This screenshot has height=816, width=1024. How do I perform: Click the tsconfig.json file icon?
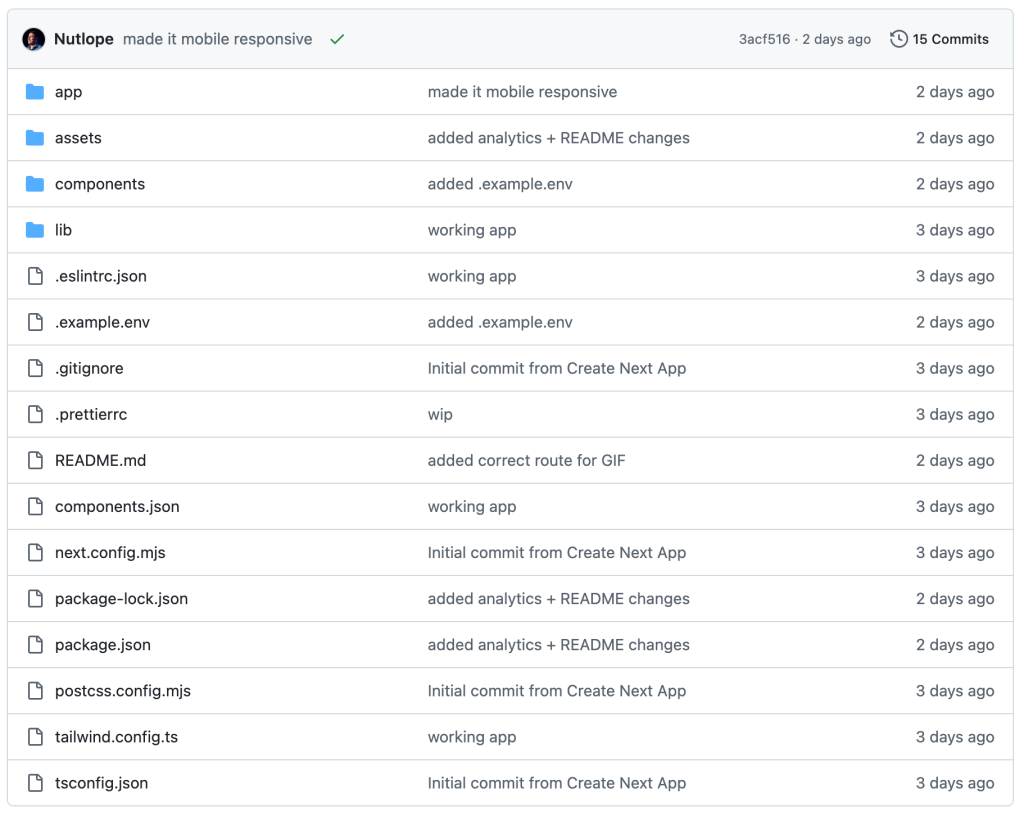point(35,783)
